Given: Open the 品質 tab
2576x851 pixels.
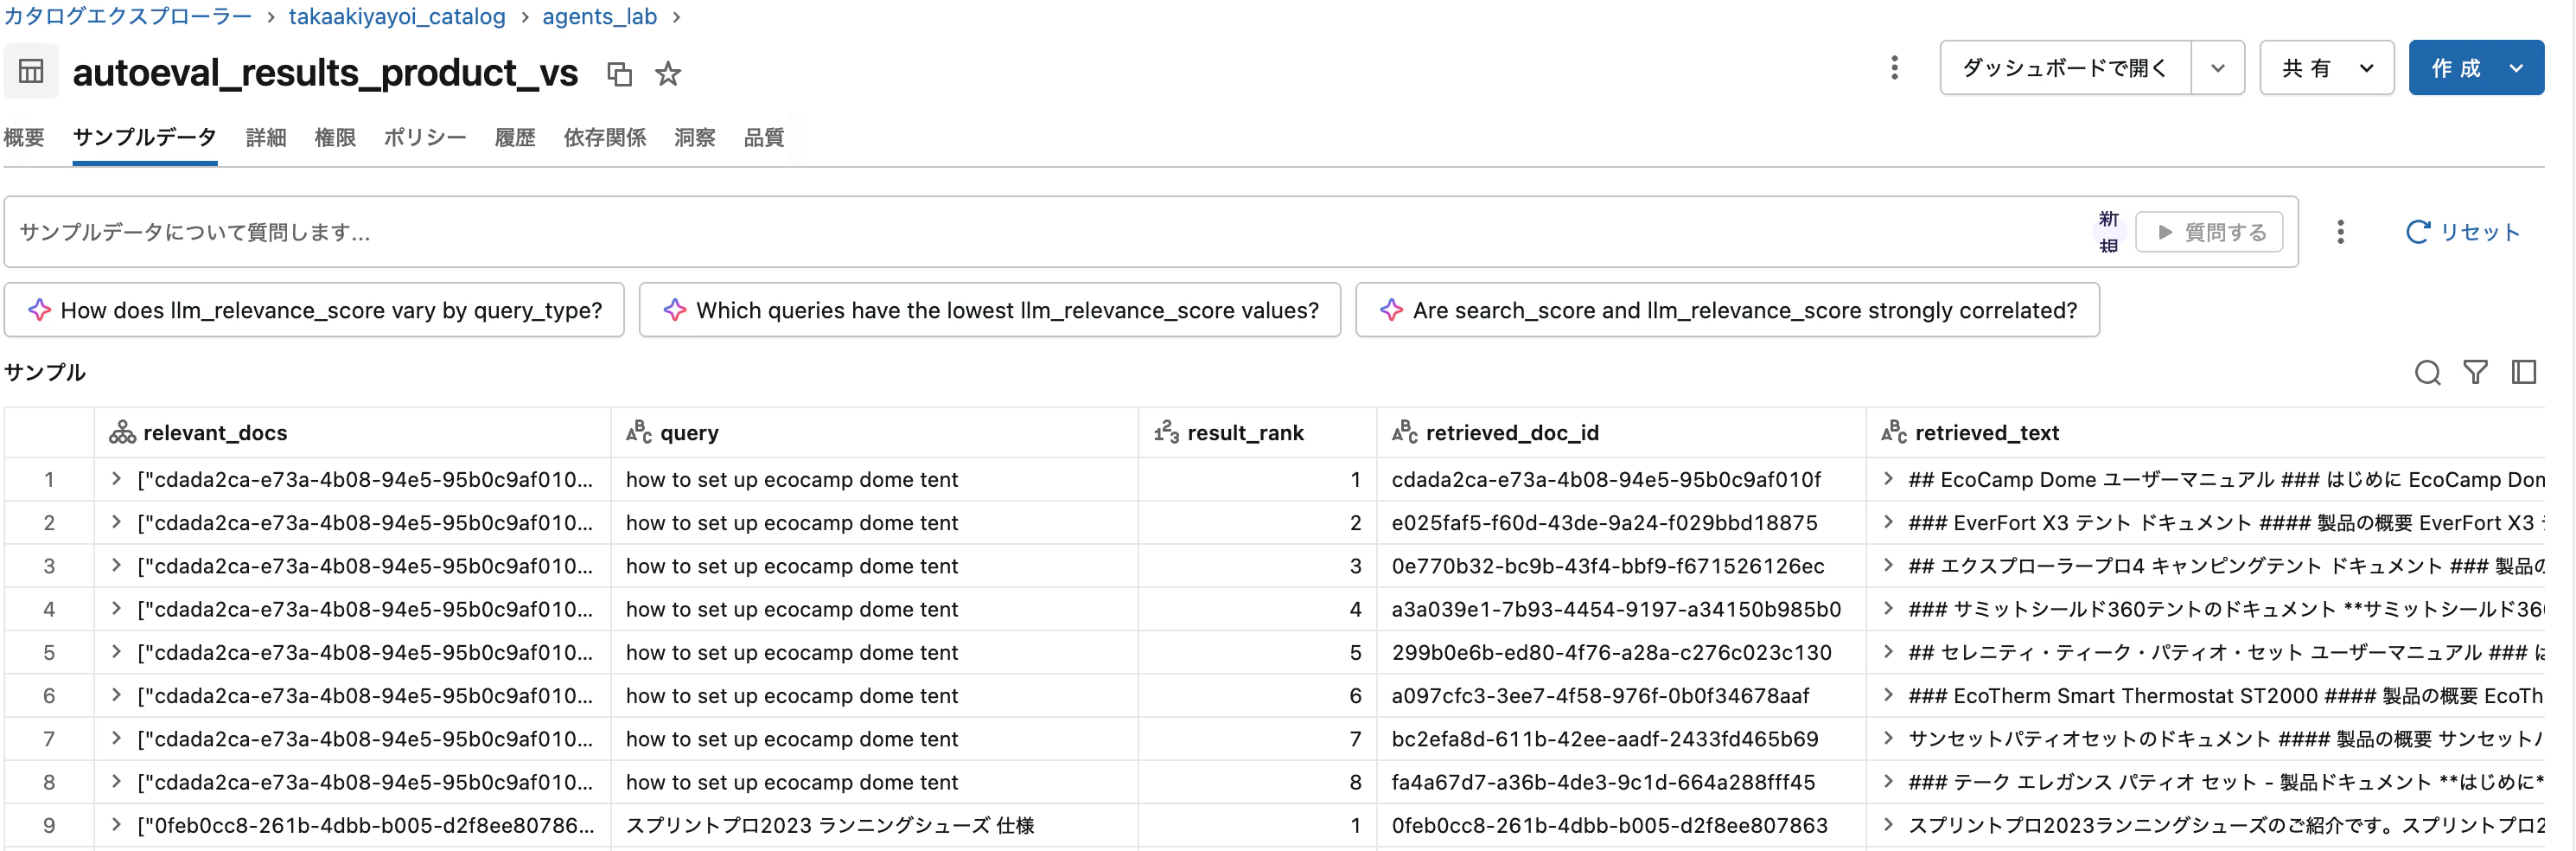Looking at the screenshot, I should [763, 137].
